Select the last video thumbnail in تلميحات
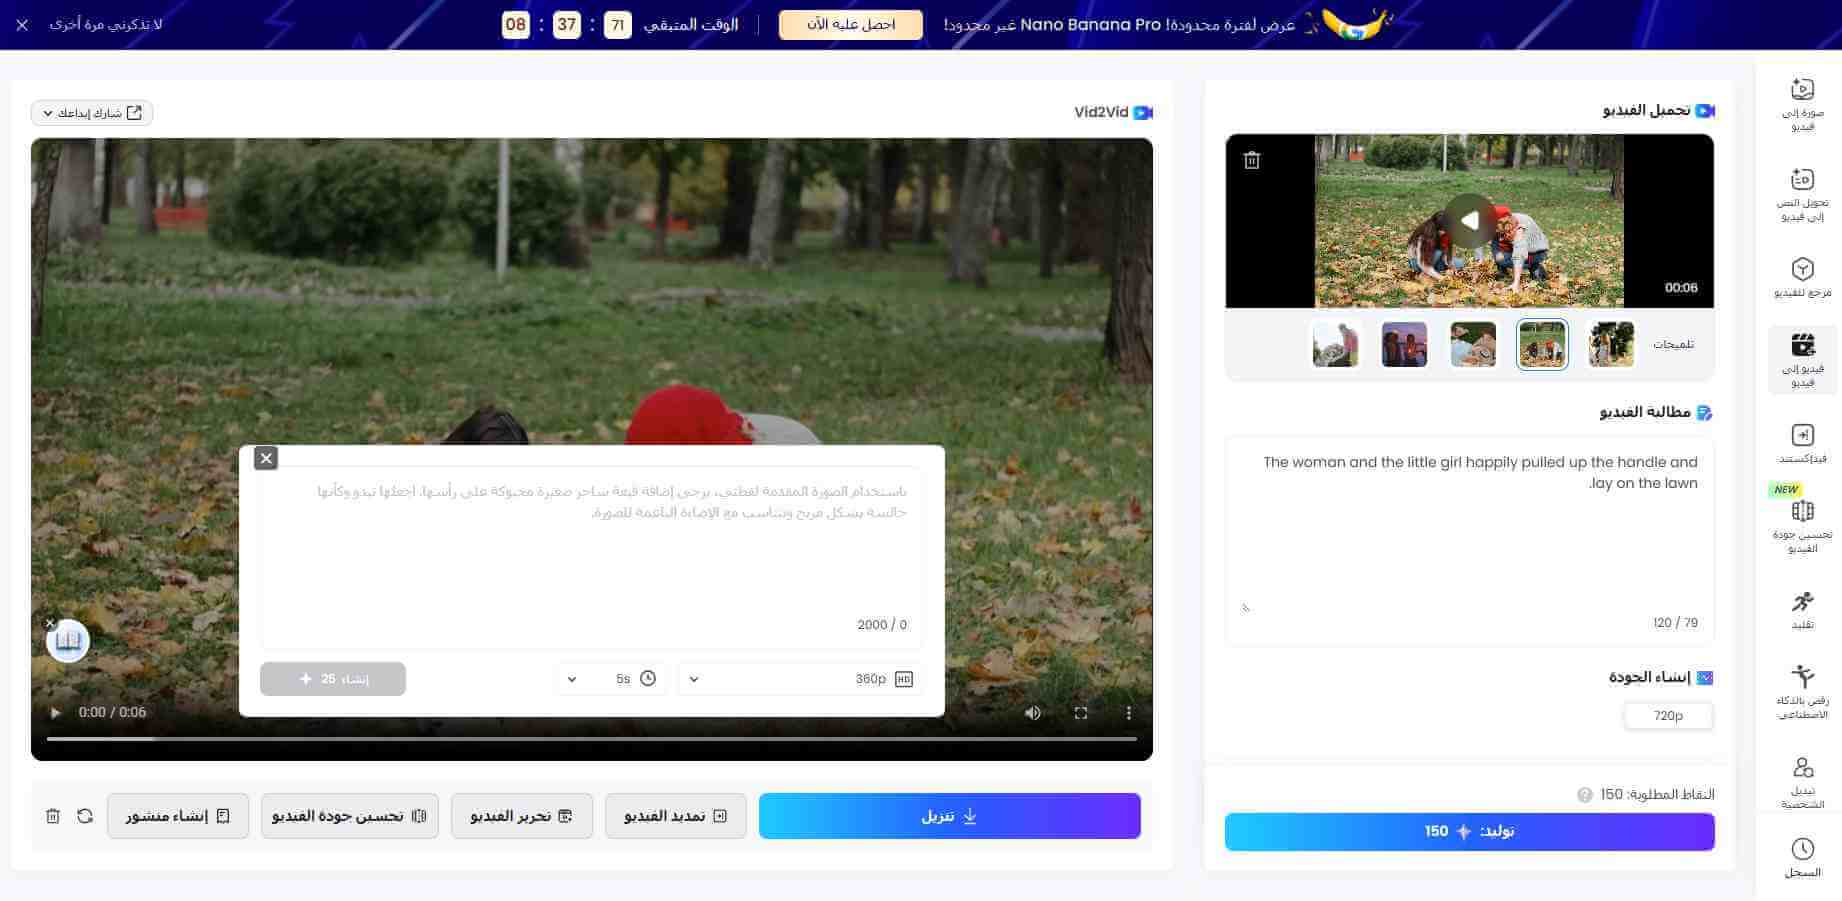 point(1335,343)
